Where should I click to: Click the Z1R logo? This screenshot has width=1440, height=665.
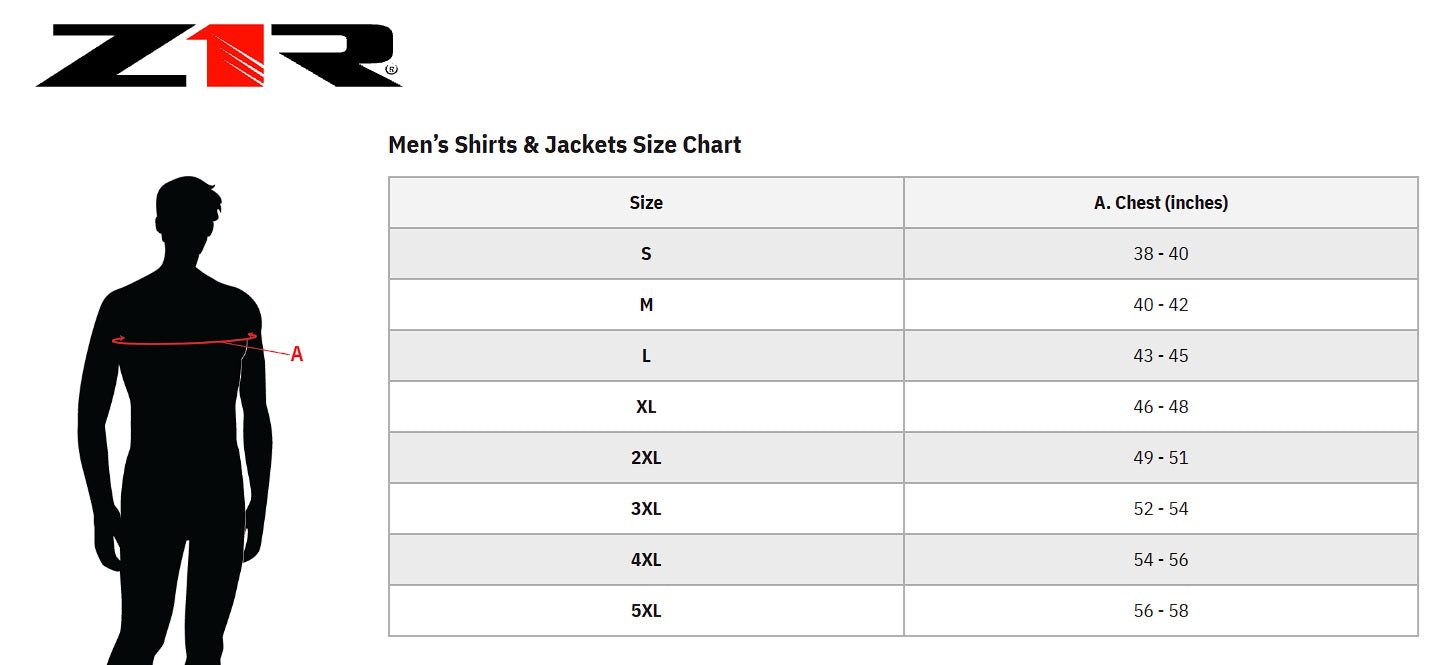tap(218, 56)
